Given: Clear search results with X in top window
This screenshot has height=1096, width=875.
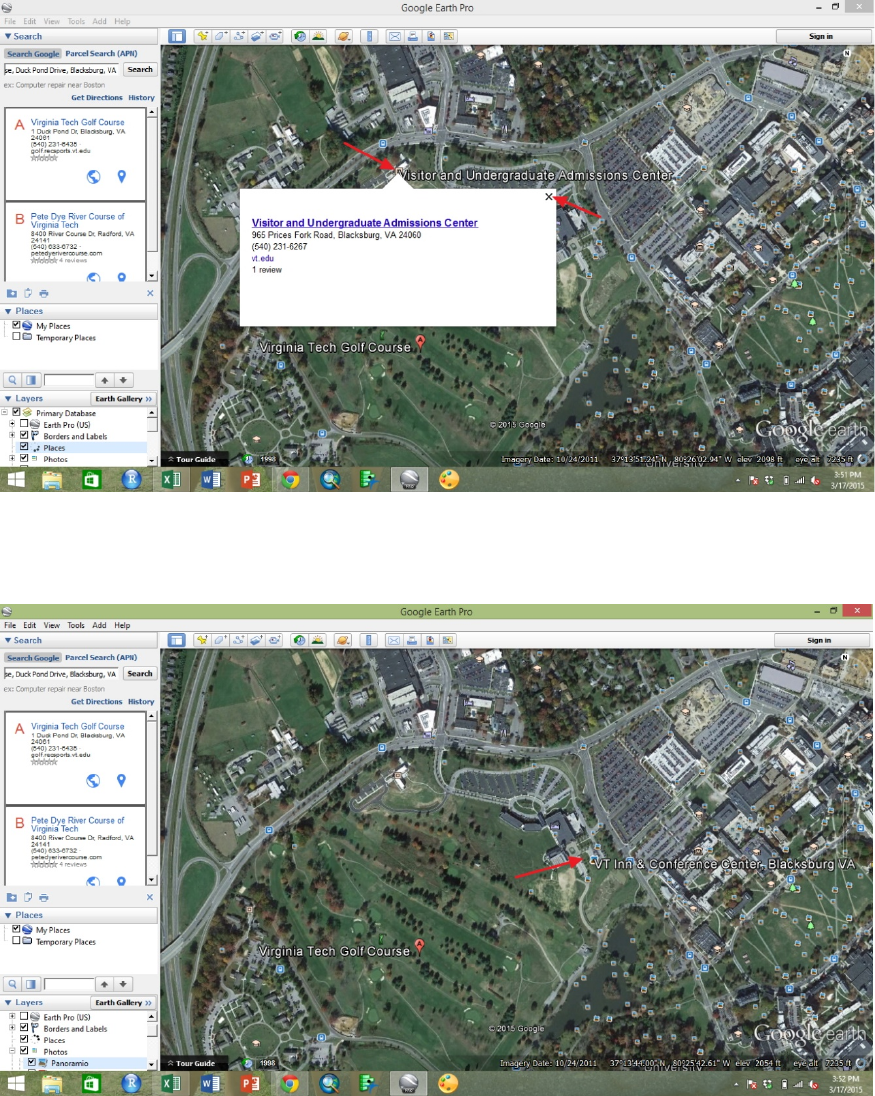Looking at the screenshot, I should (150, 294).
